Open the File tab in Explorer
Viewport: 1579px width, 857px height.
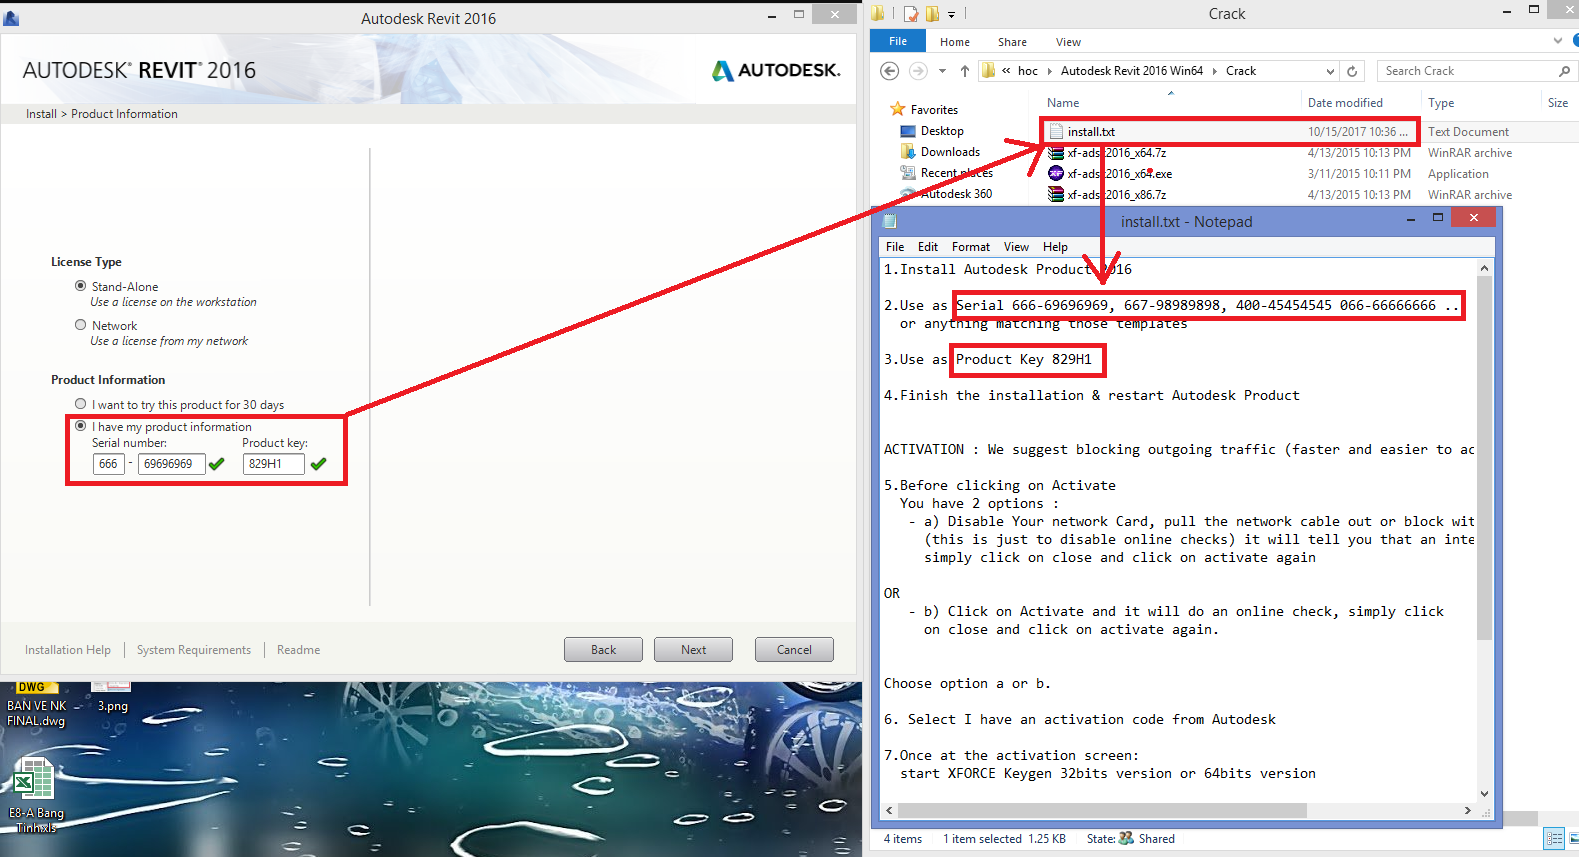pyautogui.click(x=898, y=41)
